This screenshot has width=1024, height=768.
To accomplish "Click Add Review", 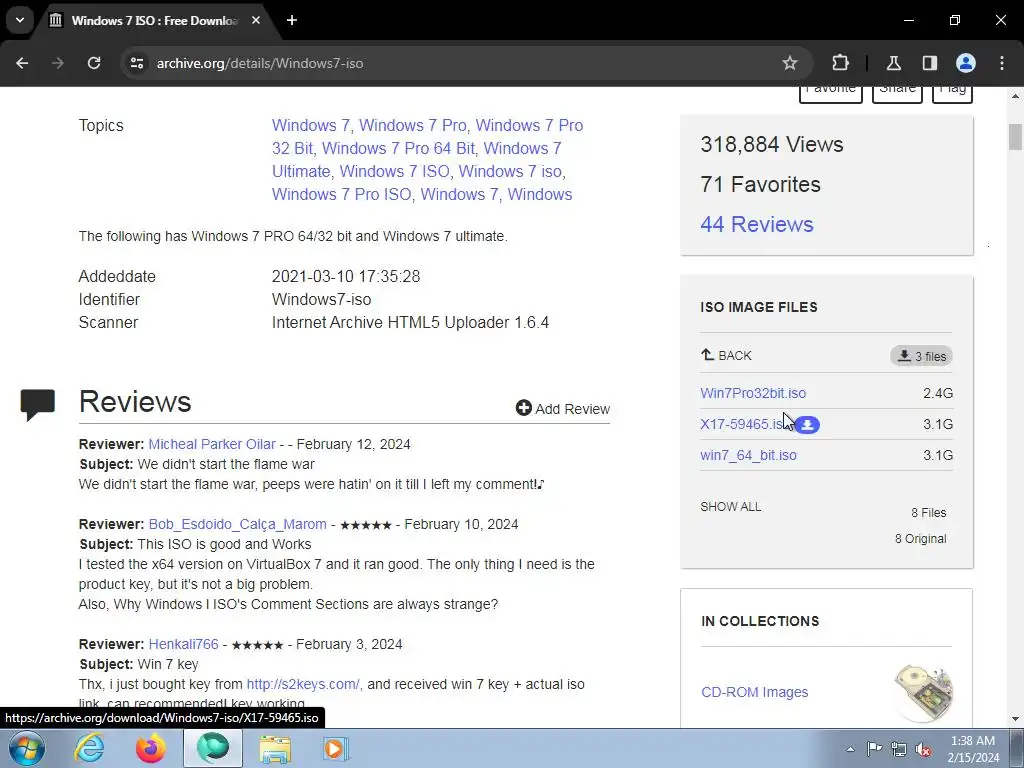I will tap(563, 409).
